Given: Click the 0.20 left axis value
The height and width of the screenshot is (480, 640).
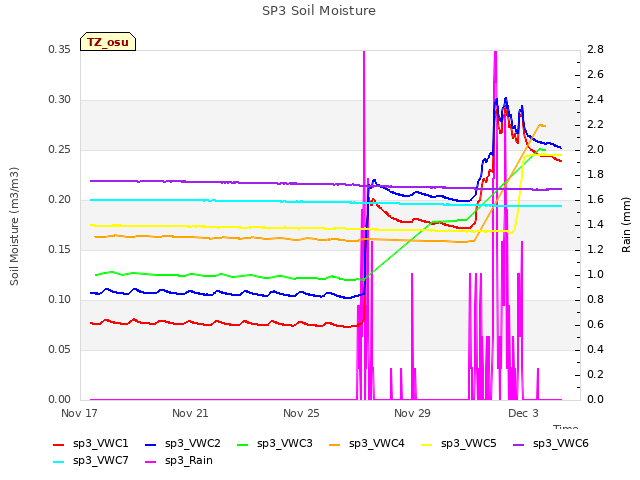Looking at the screenshot, I should pyautogui.click(x=60, y=200).
